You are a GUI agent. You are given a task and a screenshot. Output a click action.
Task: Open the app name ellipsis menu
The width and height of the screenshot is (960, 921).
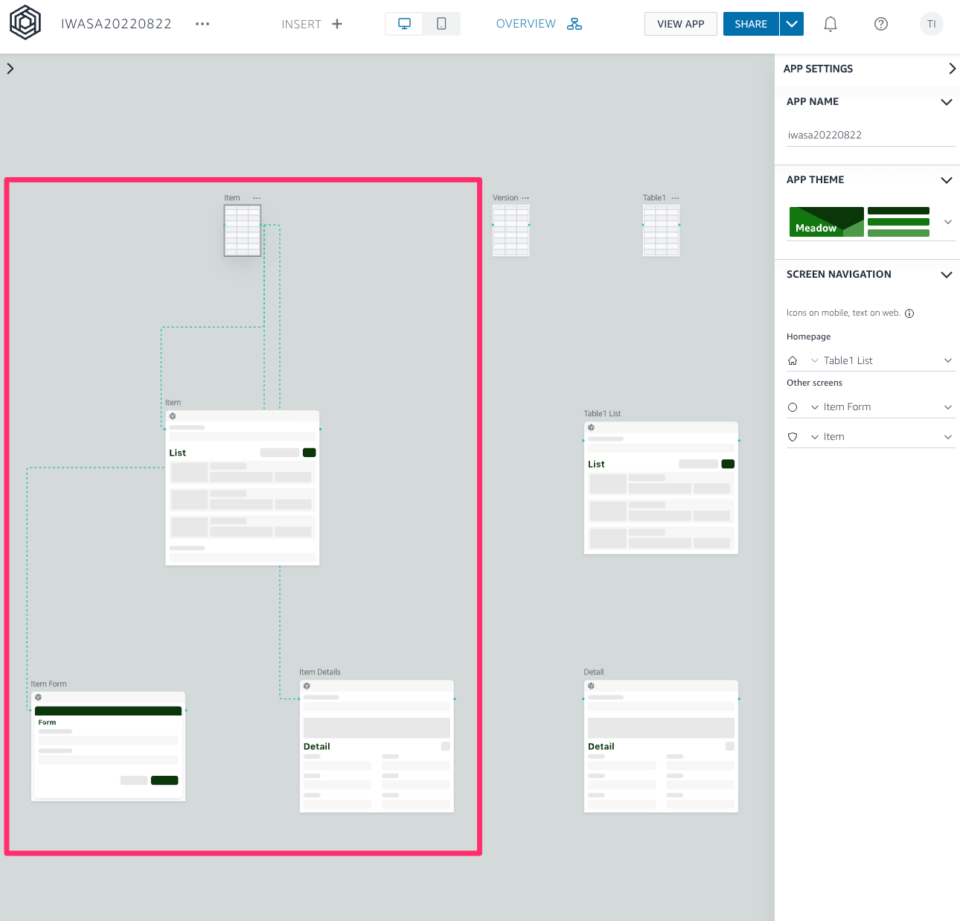203,24
